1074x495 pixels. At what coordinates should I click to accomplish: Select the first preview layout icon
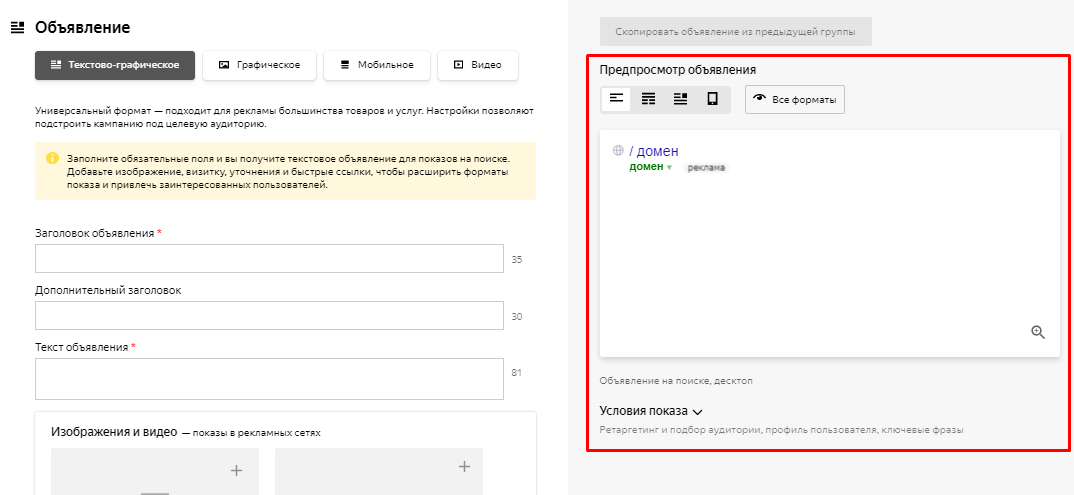616,99
